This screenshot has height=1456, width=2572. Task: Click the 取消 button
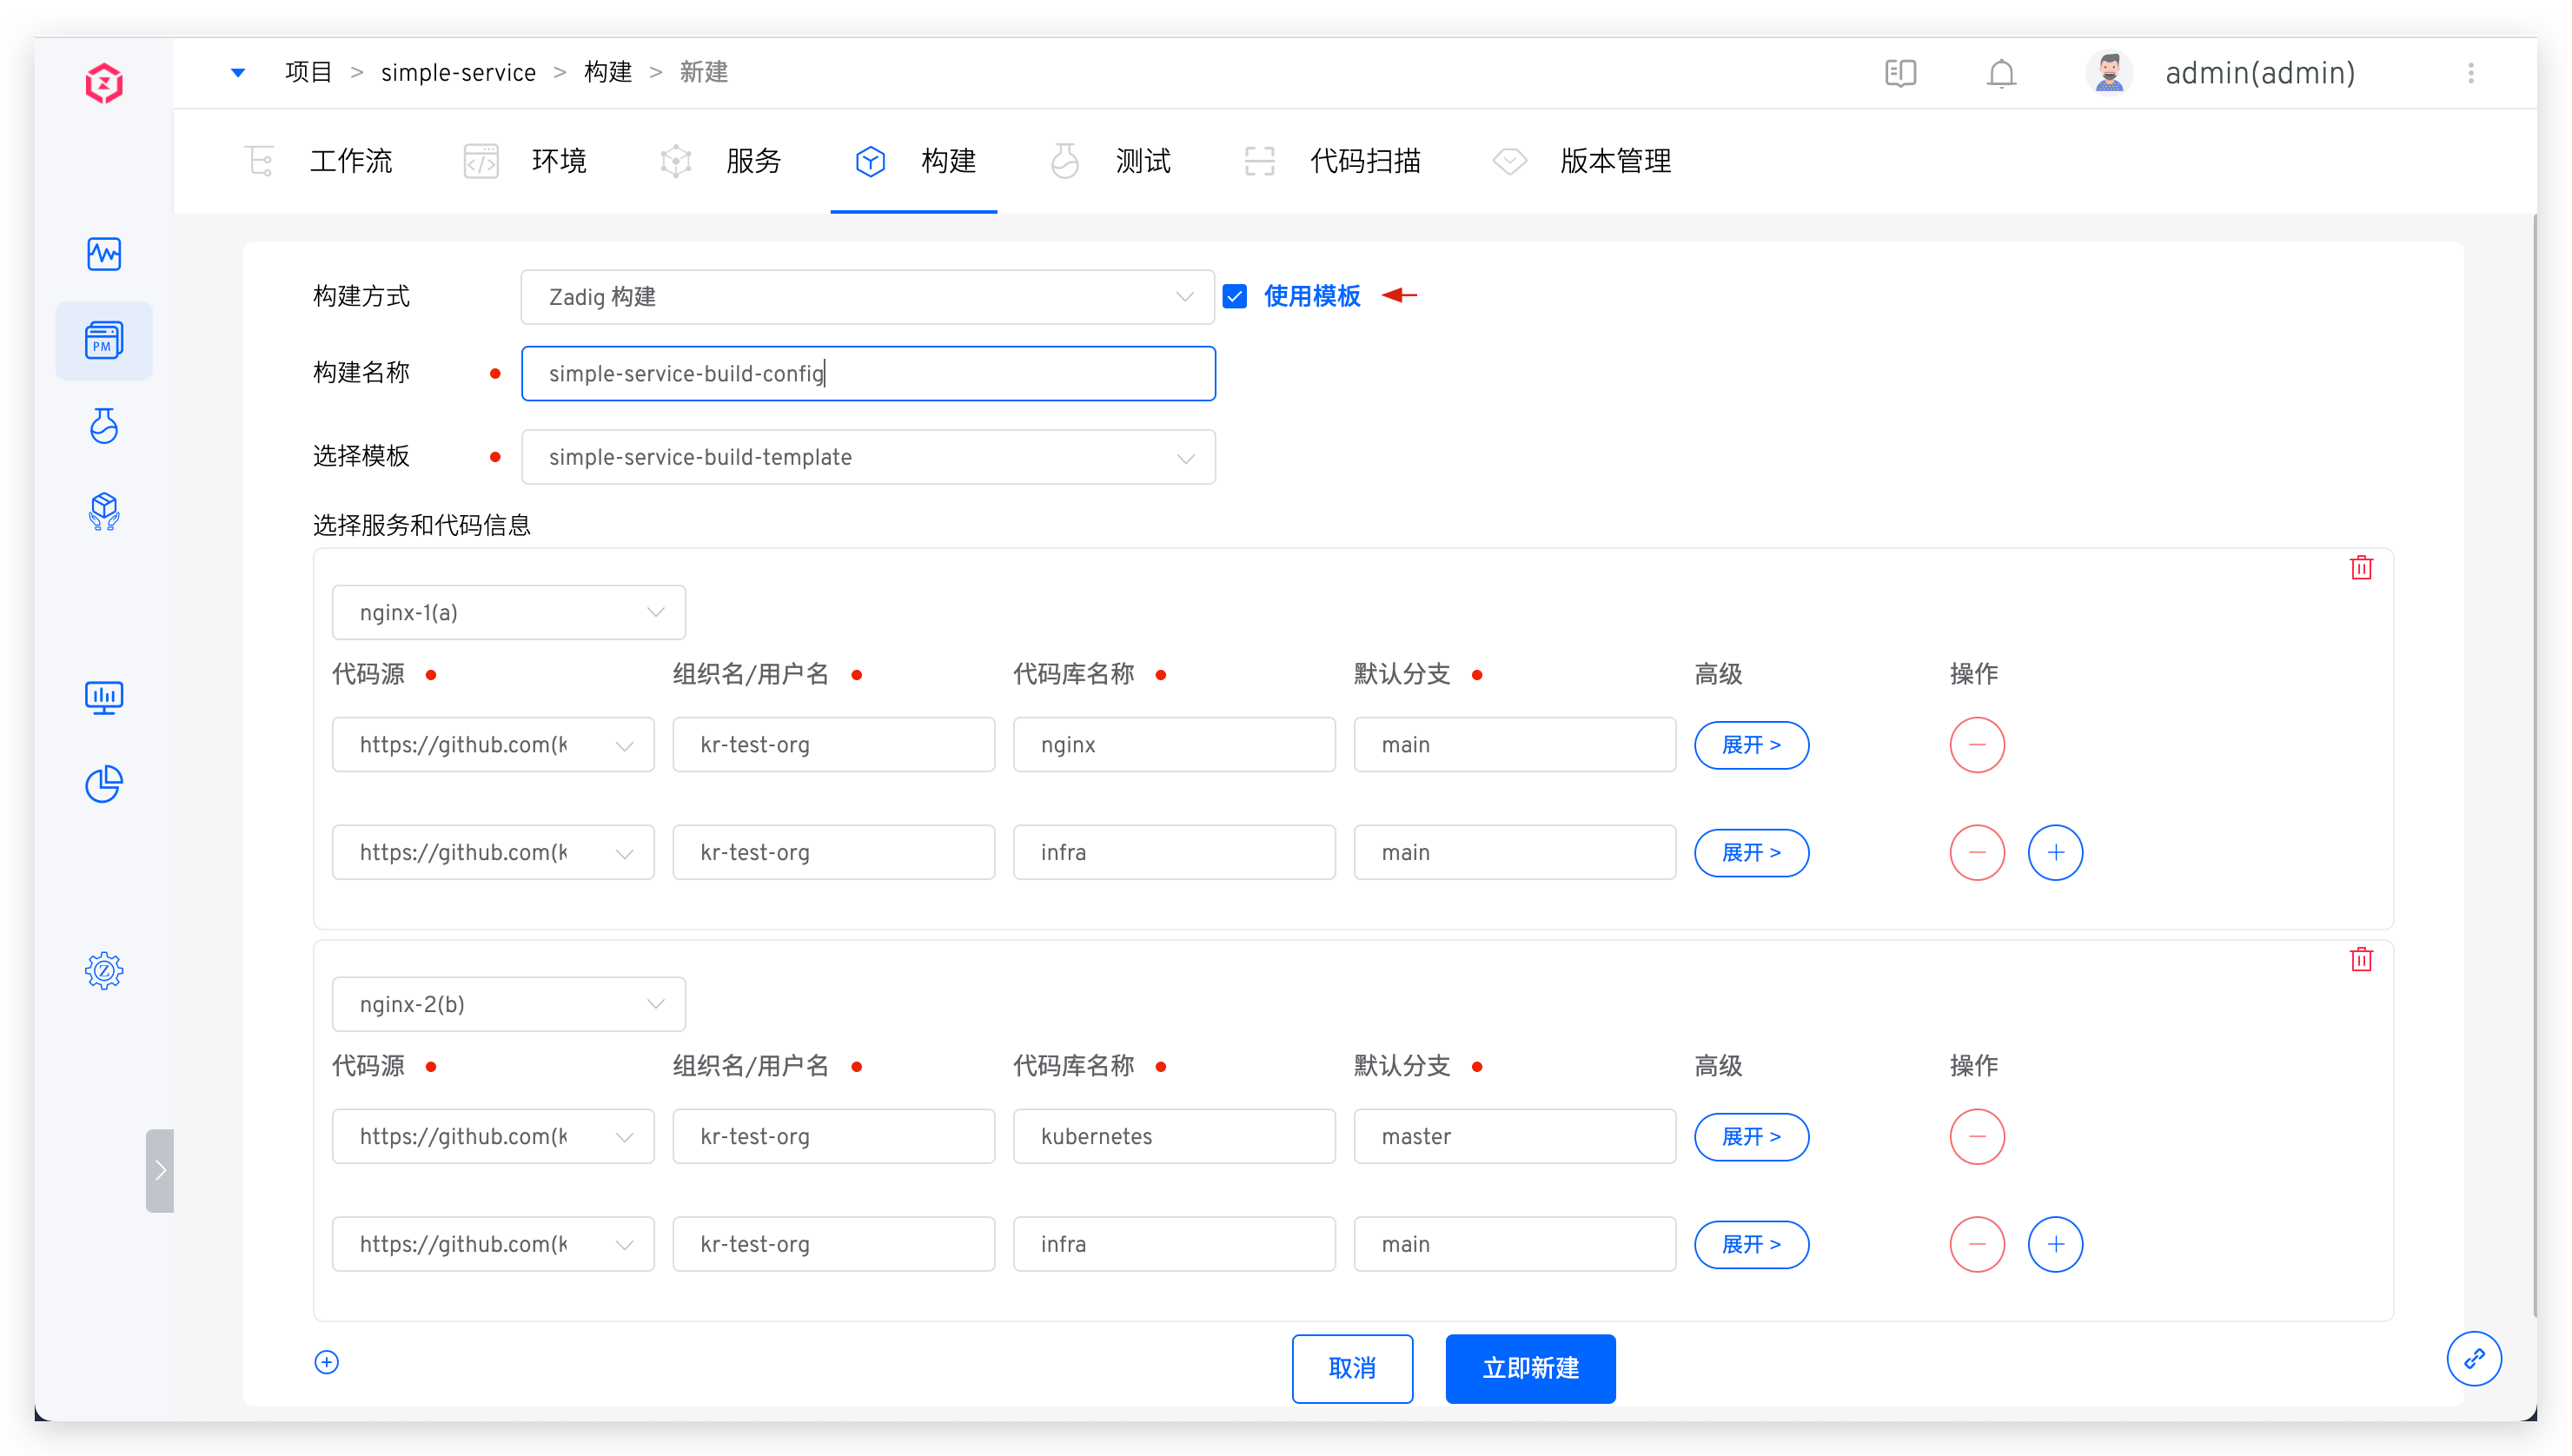[x=1352, y=1368]
